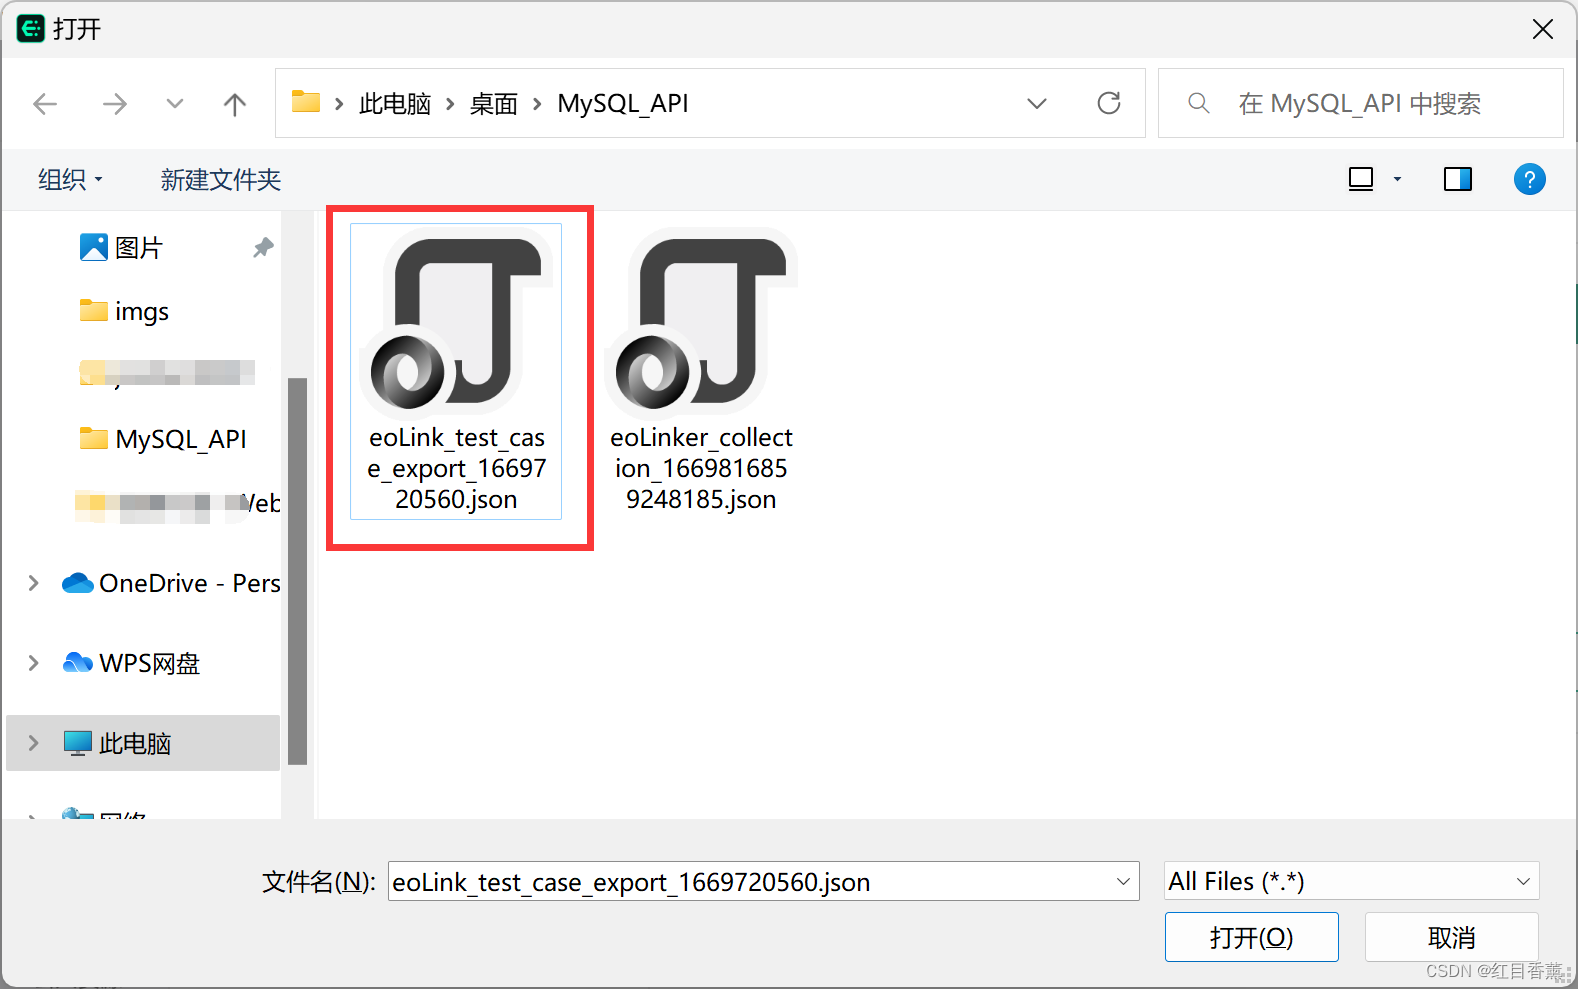Click the imgs folder icon

(94, 310)
